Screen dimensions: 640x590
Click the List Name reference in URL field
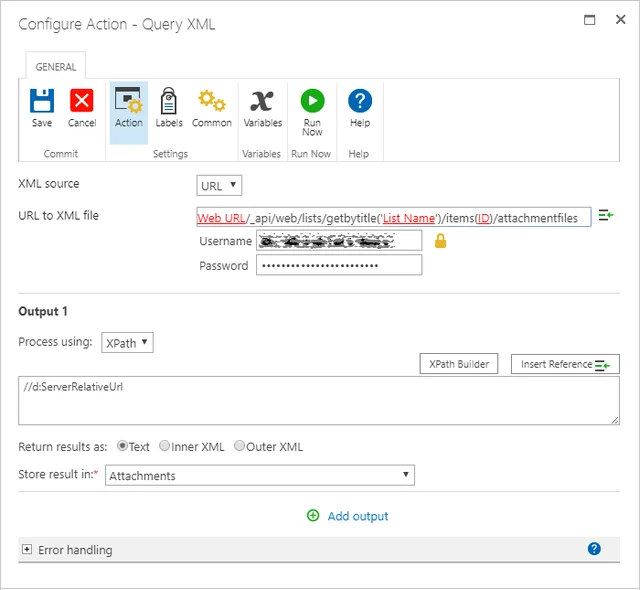[x=409, y=218]
